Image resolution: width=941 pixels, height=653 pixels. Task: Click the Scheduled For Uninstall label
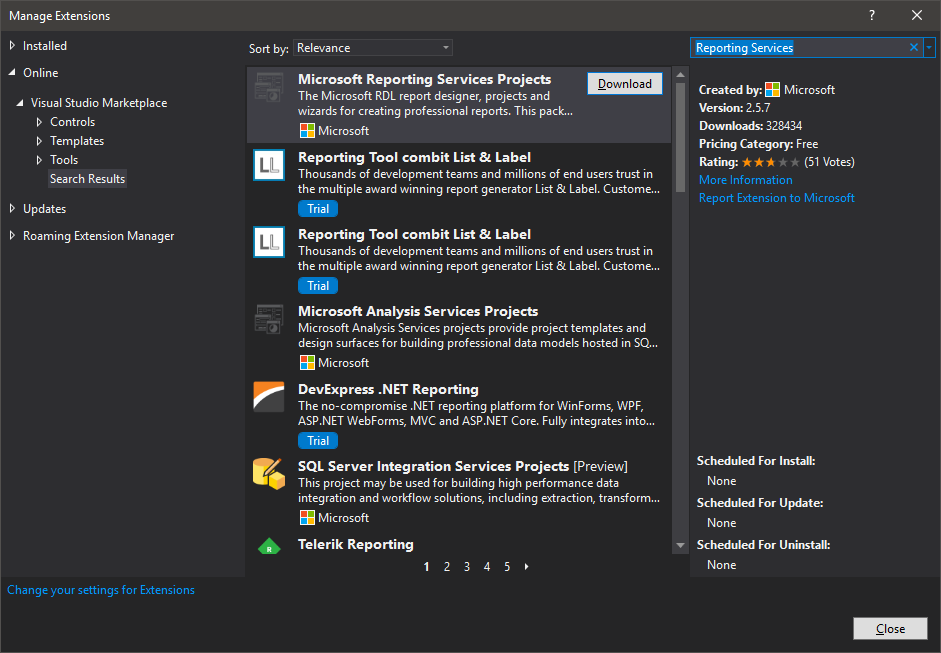coord(763,545)
